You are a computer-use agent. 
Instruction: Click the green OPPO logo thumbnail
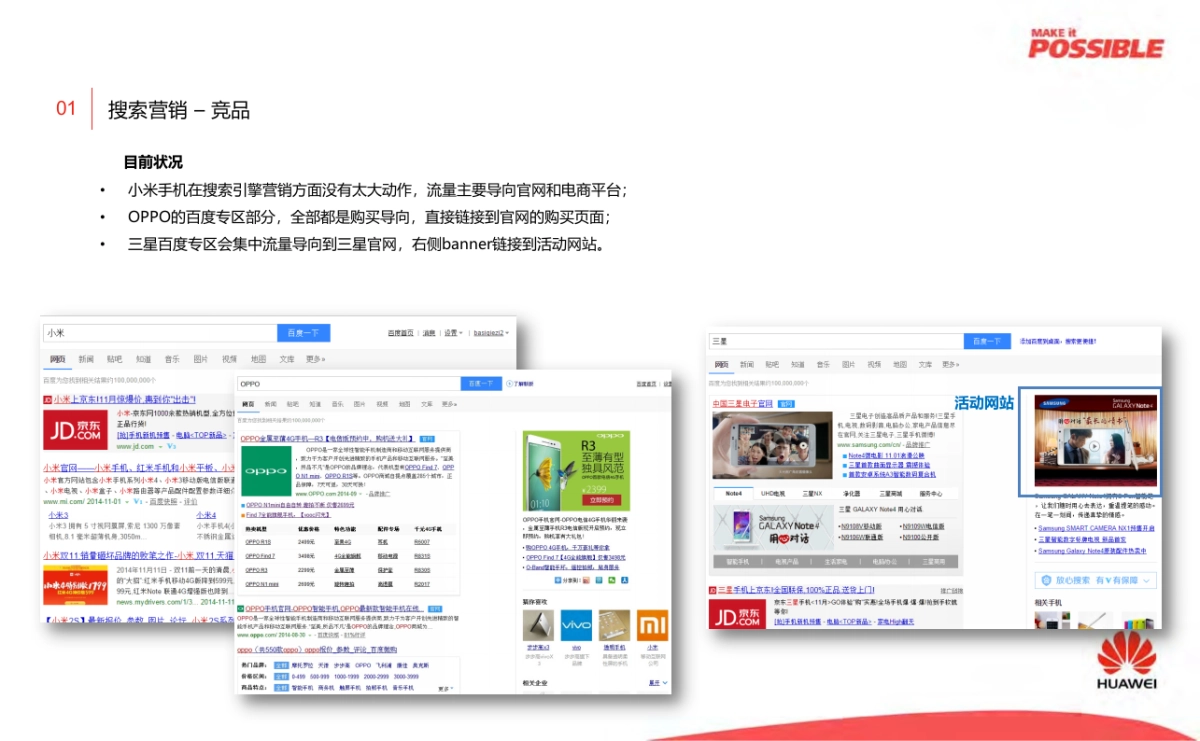click(x=265, y=471)
